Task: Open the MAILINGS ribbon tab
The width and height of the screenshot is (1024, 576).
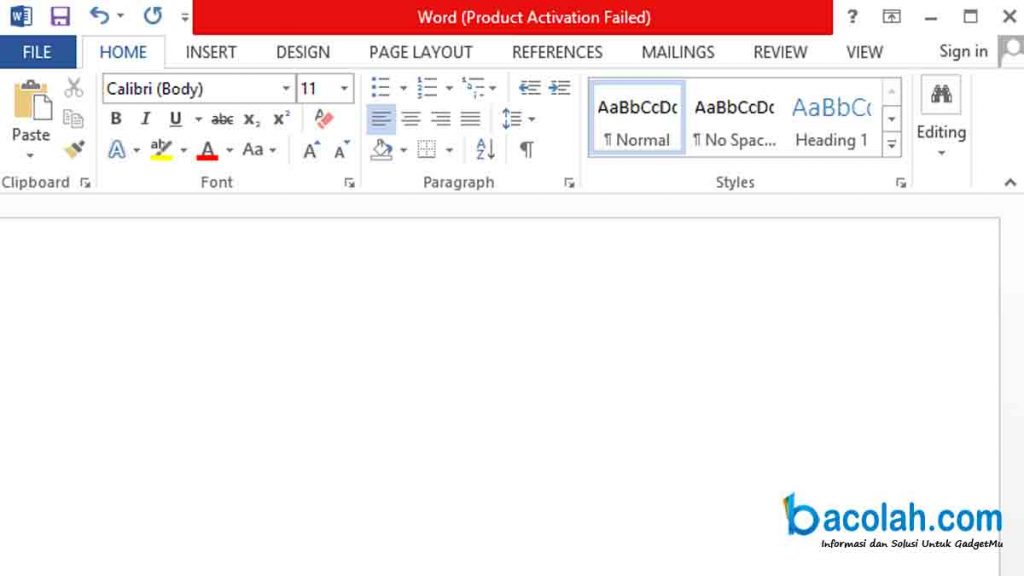Action: (x=677, y=52)
